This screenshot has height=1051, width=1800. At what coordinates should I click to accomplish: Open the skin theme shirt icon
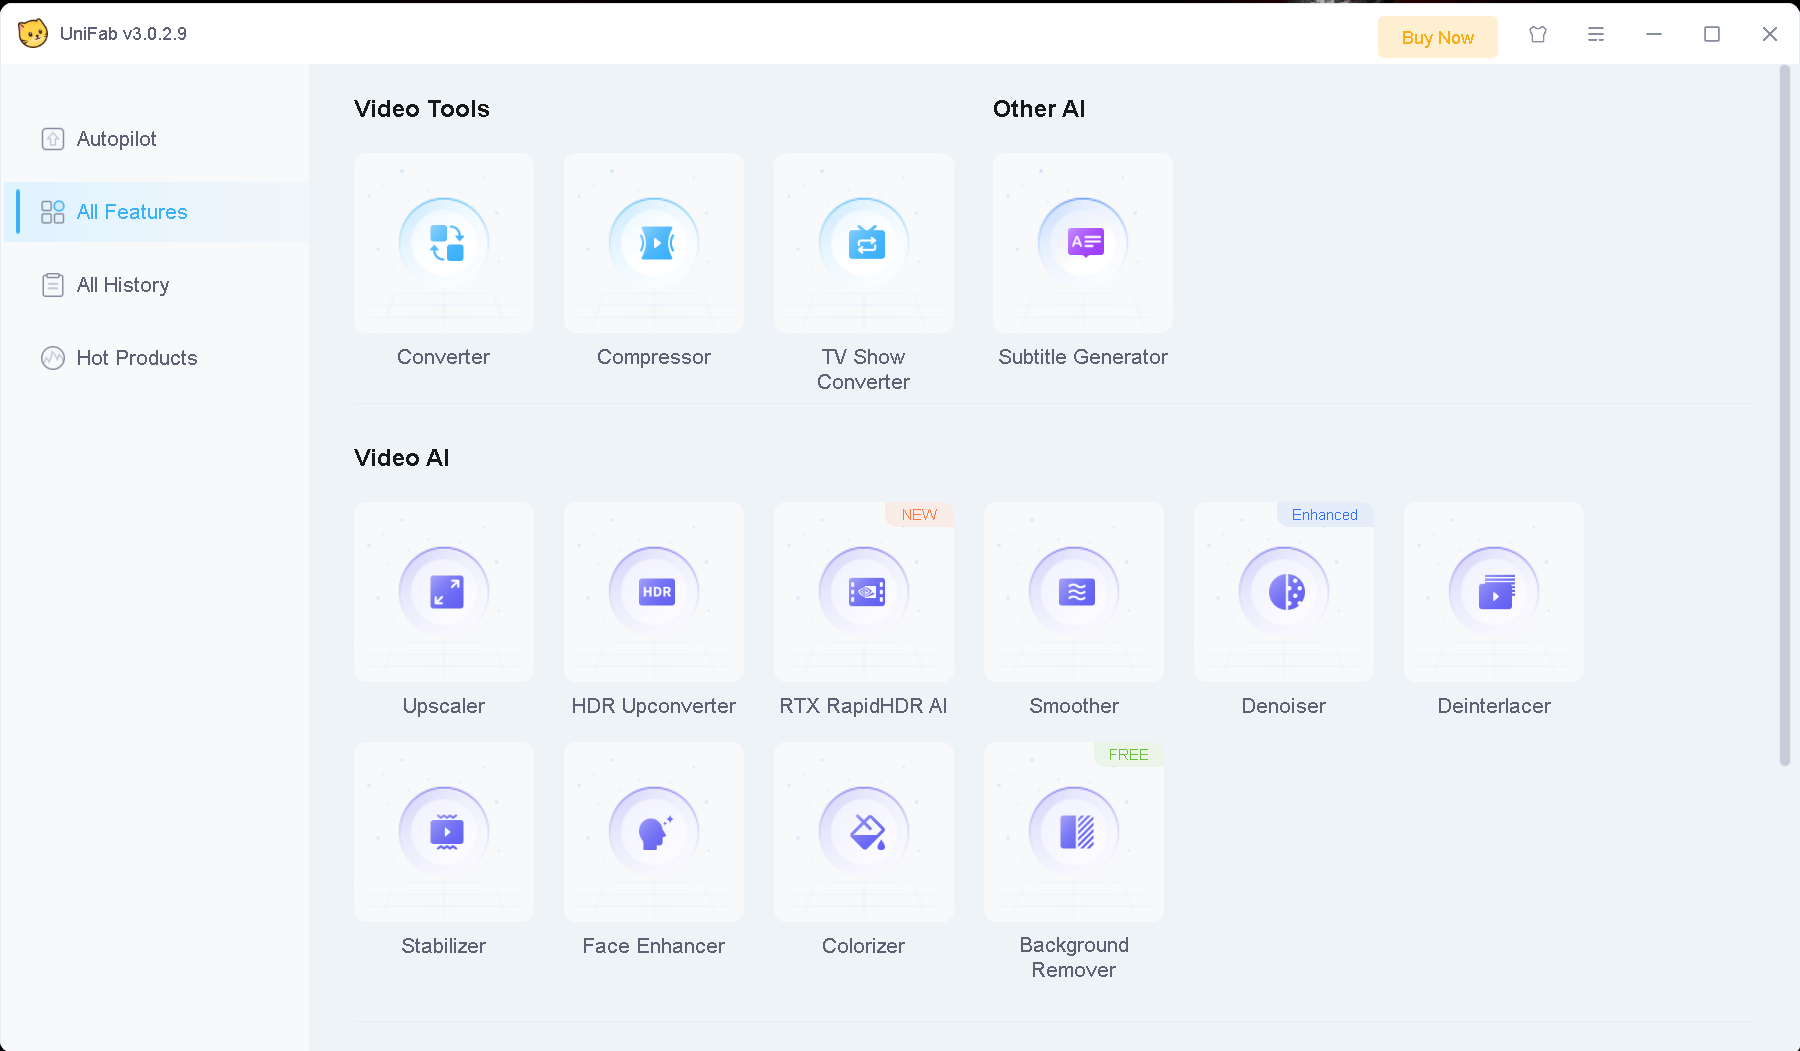point(1538,34)
